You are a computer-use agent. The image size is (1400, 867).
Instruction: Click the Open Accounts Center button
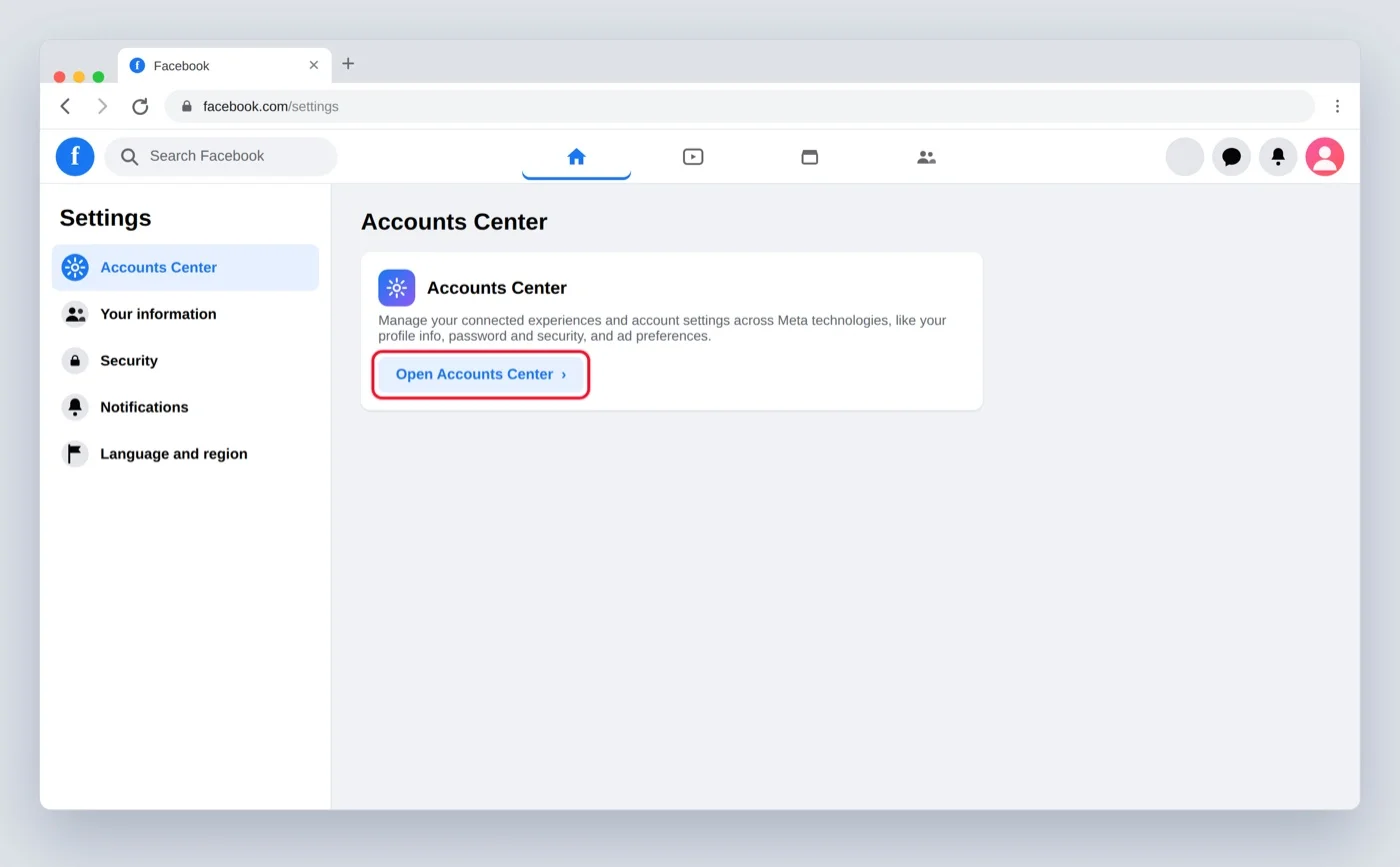pos(481,374)
